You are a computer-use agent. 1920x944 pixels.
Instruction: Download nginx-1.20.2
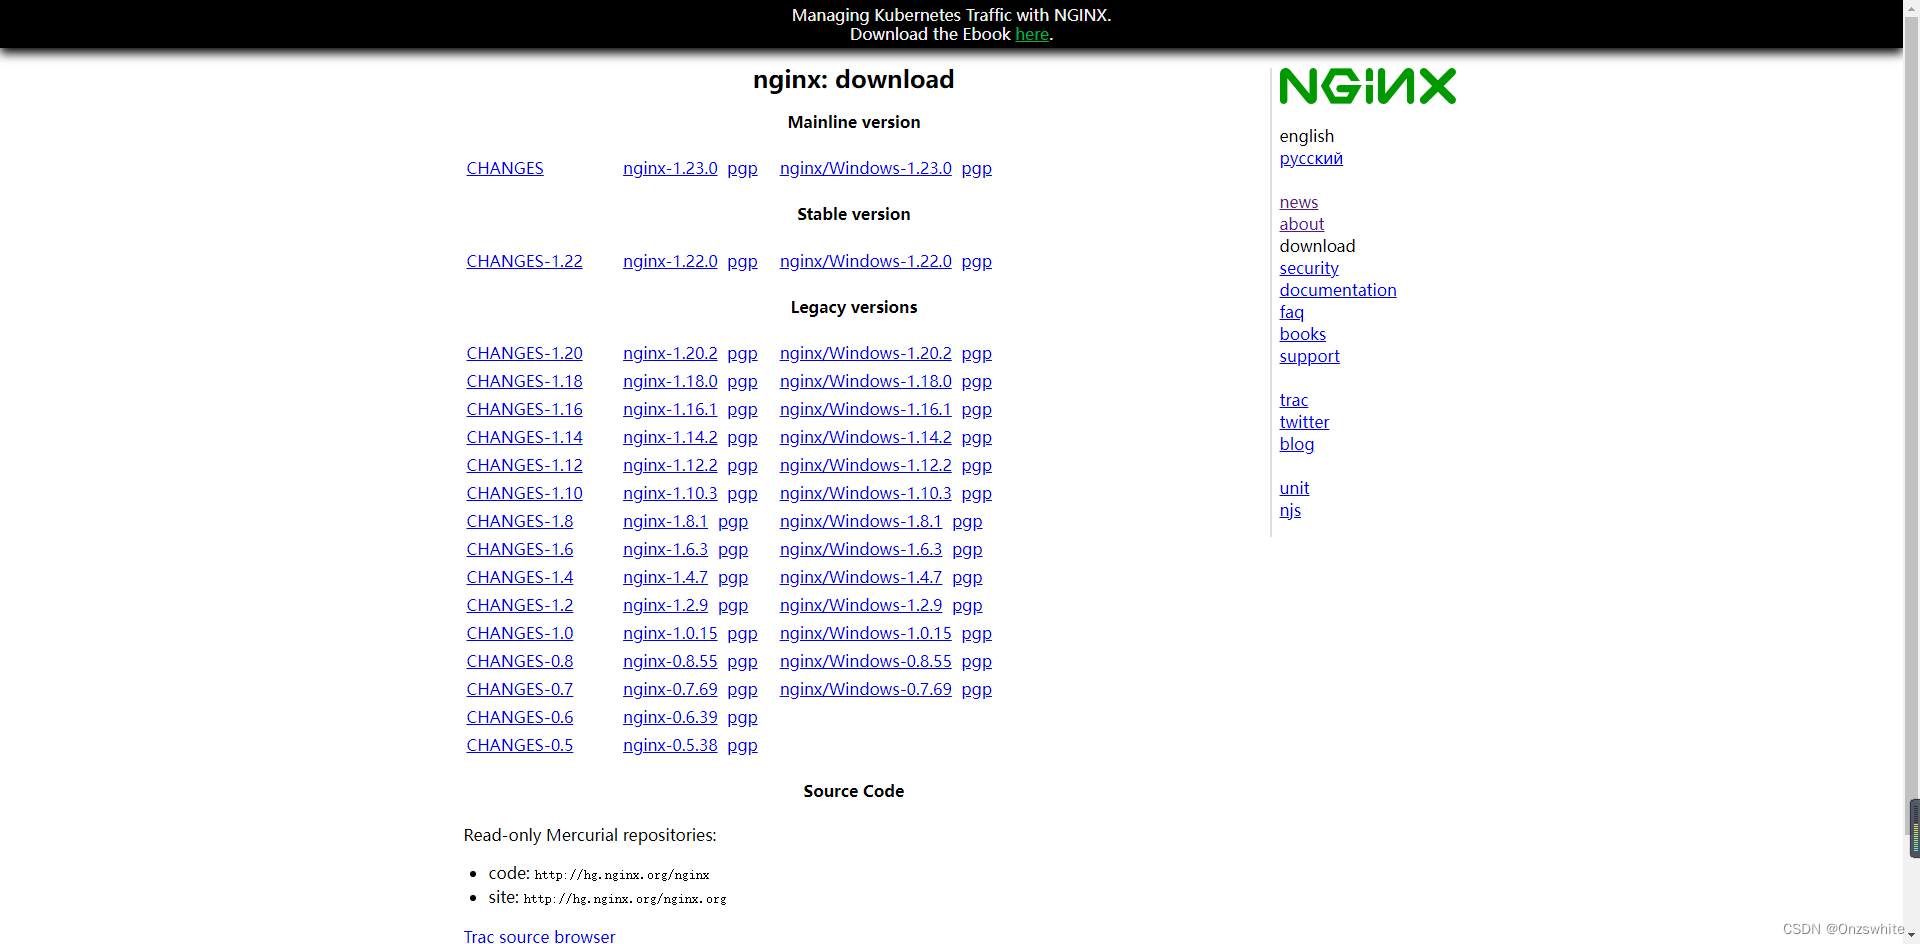click(670, 353)
